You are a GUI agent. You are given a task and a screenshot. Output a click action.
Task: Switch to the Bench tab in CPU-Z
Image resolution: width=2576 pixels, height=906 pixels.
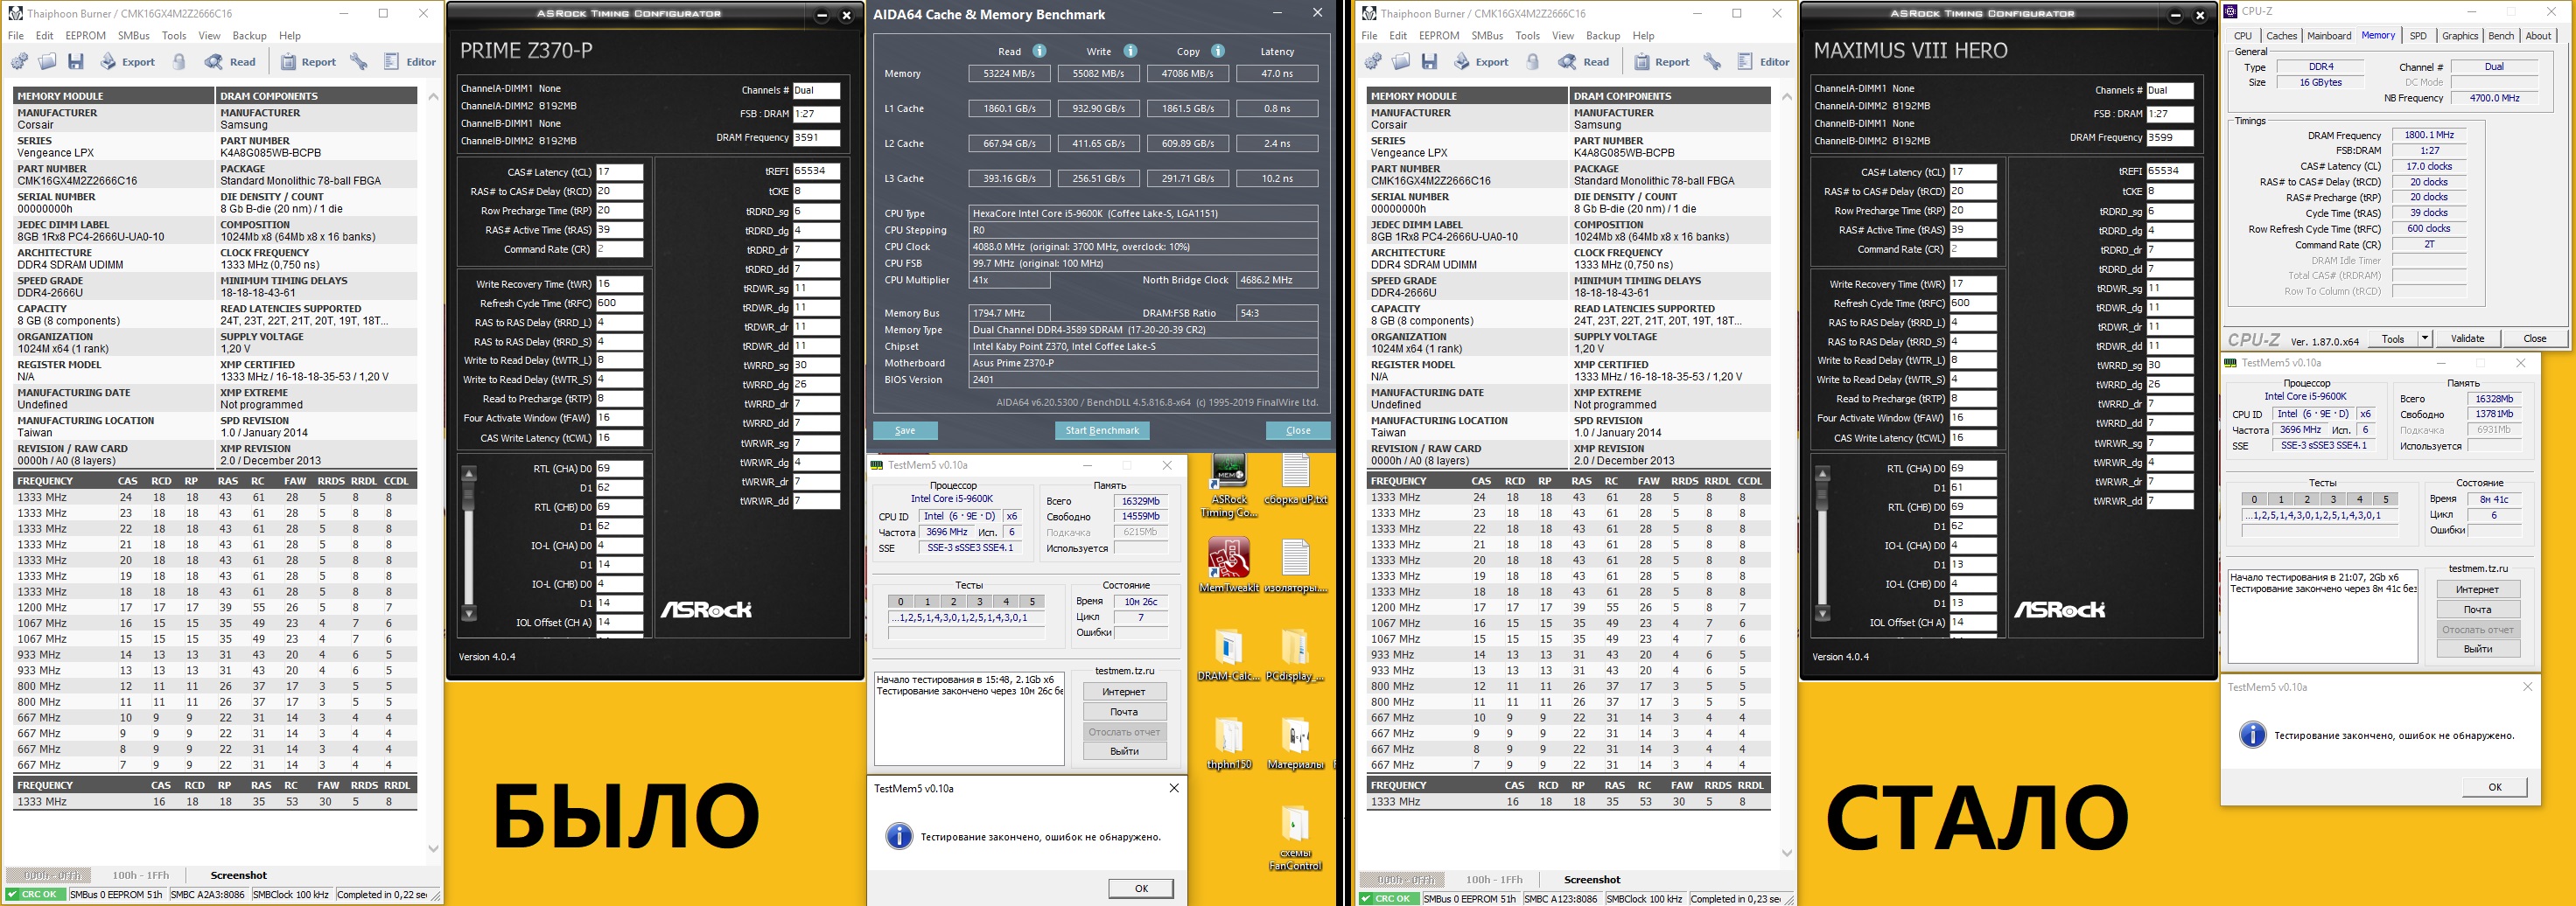click(2501, 36)
